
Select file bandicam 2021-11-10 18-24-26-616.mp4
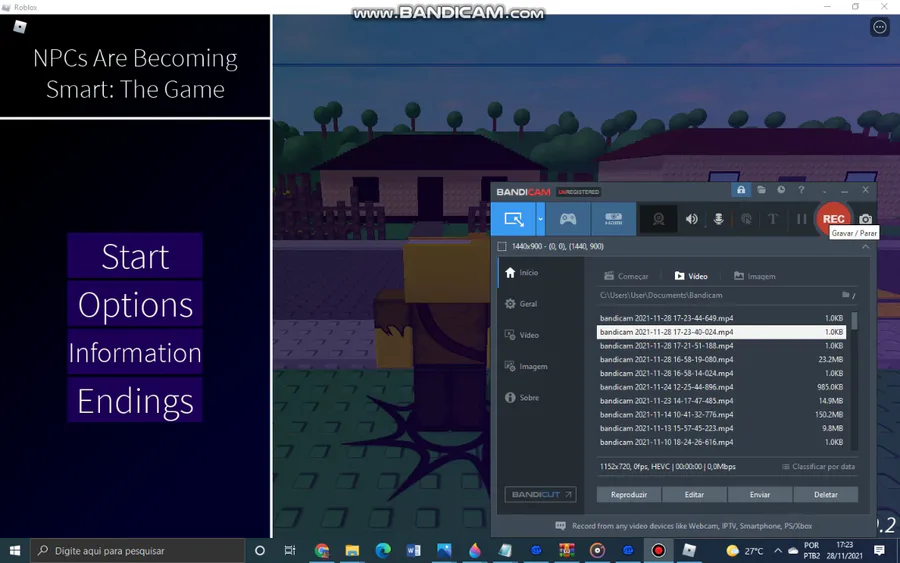click(721, 442)
